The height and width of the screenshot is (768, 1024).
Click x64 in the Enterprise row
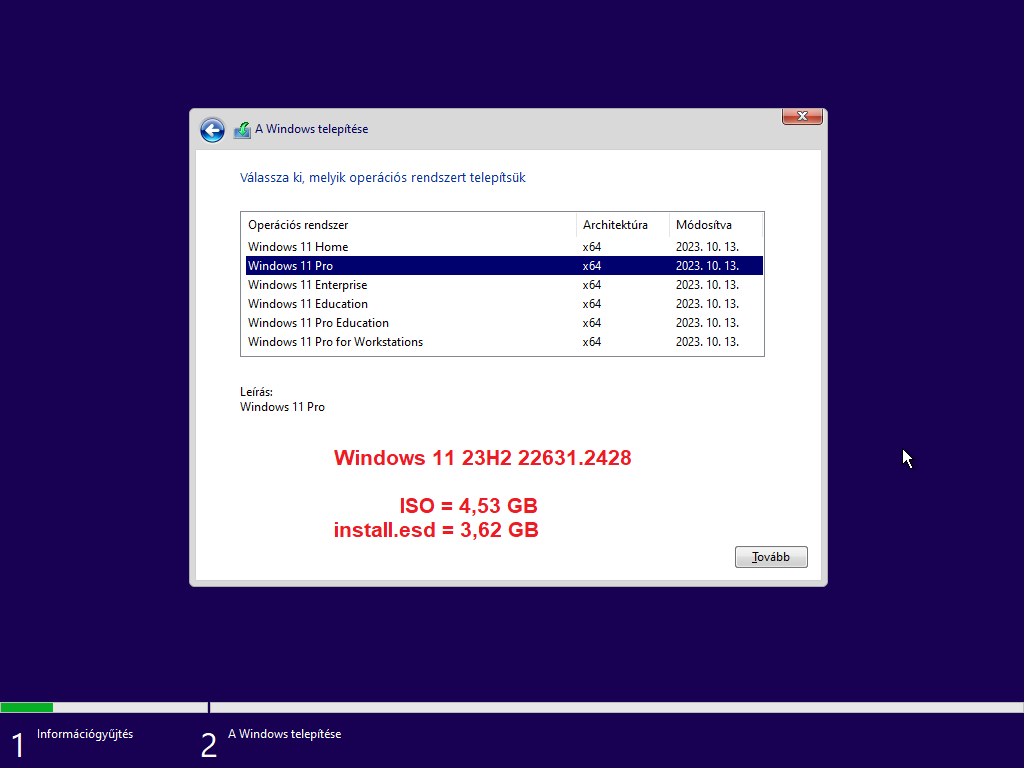click(x=592, y=285)
